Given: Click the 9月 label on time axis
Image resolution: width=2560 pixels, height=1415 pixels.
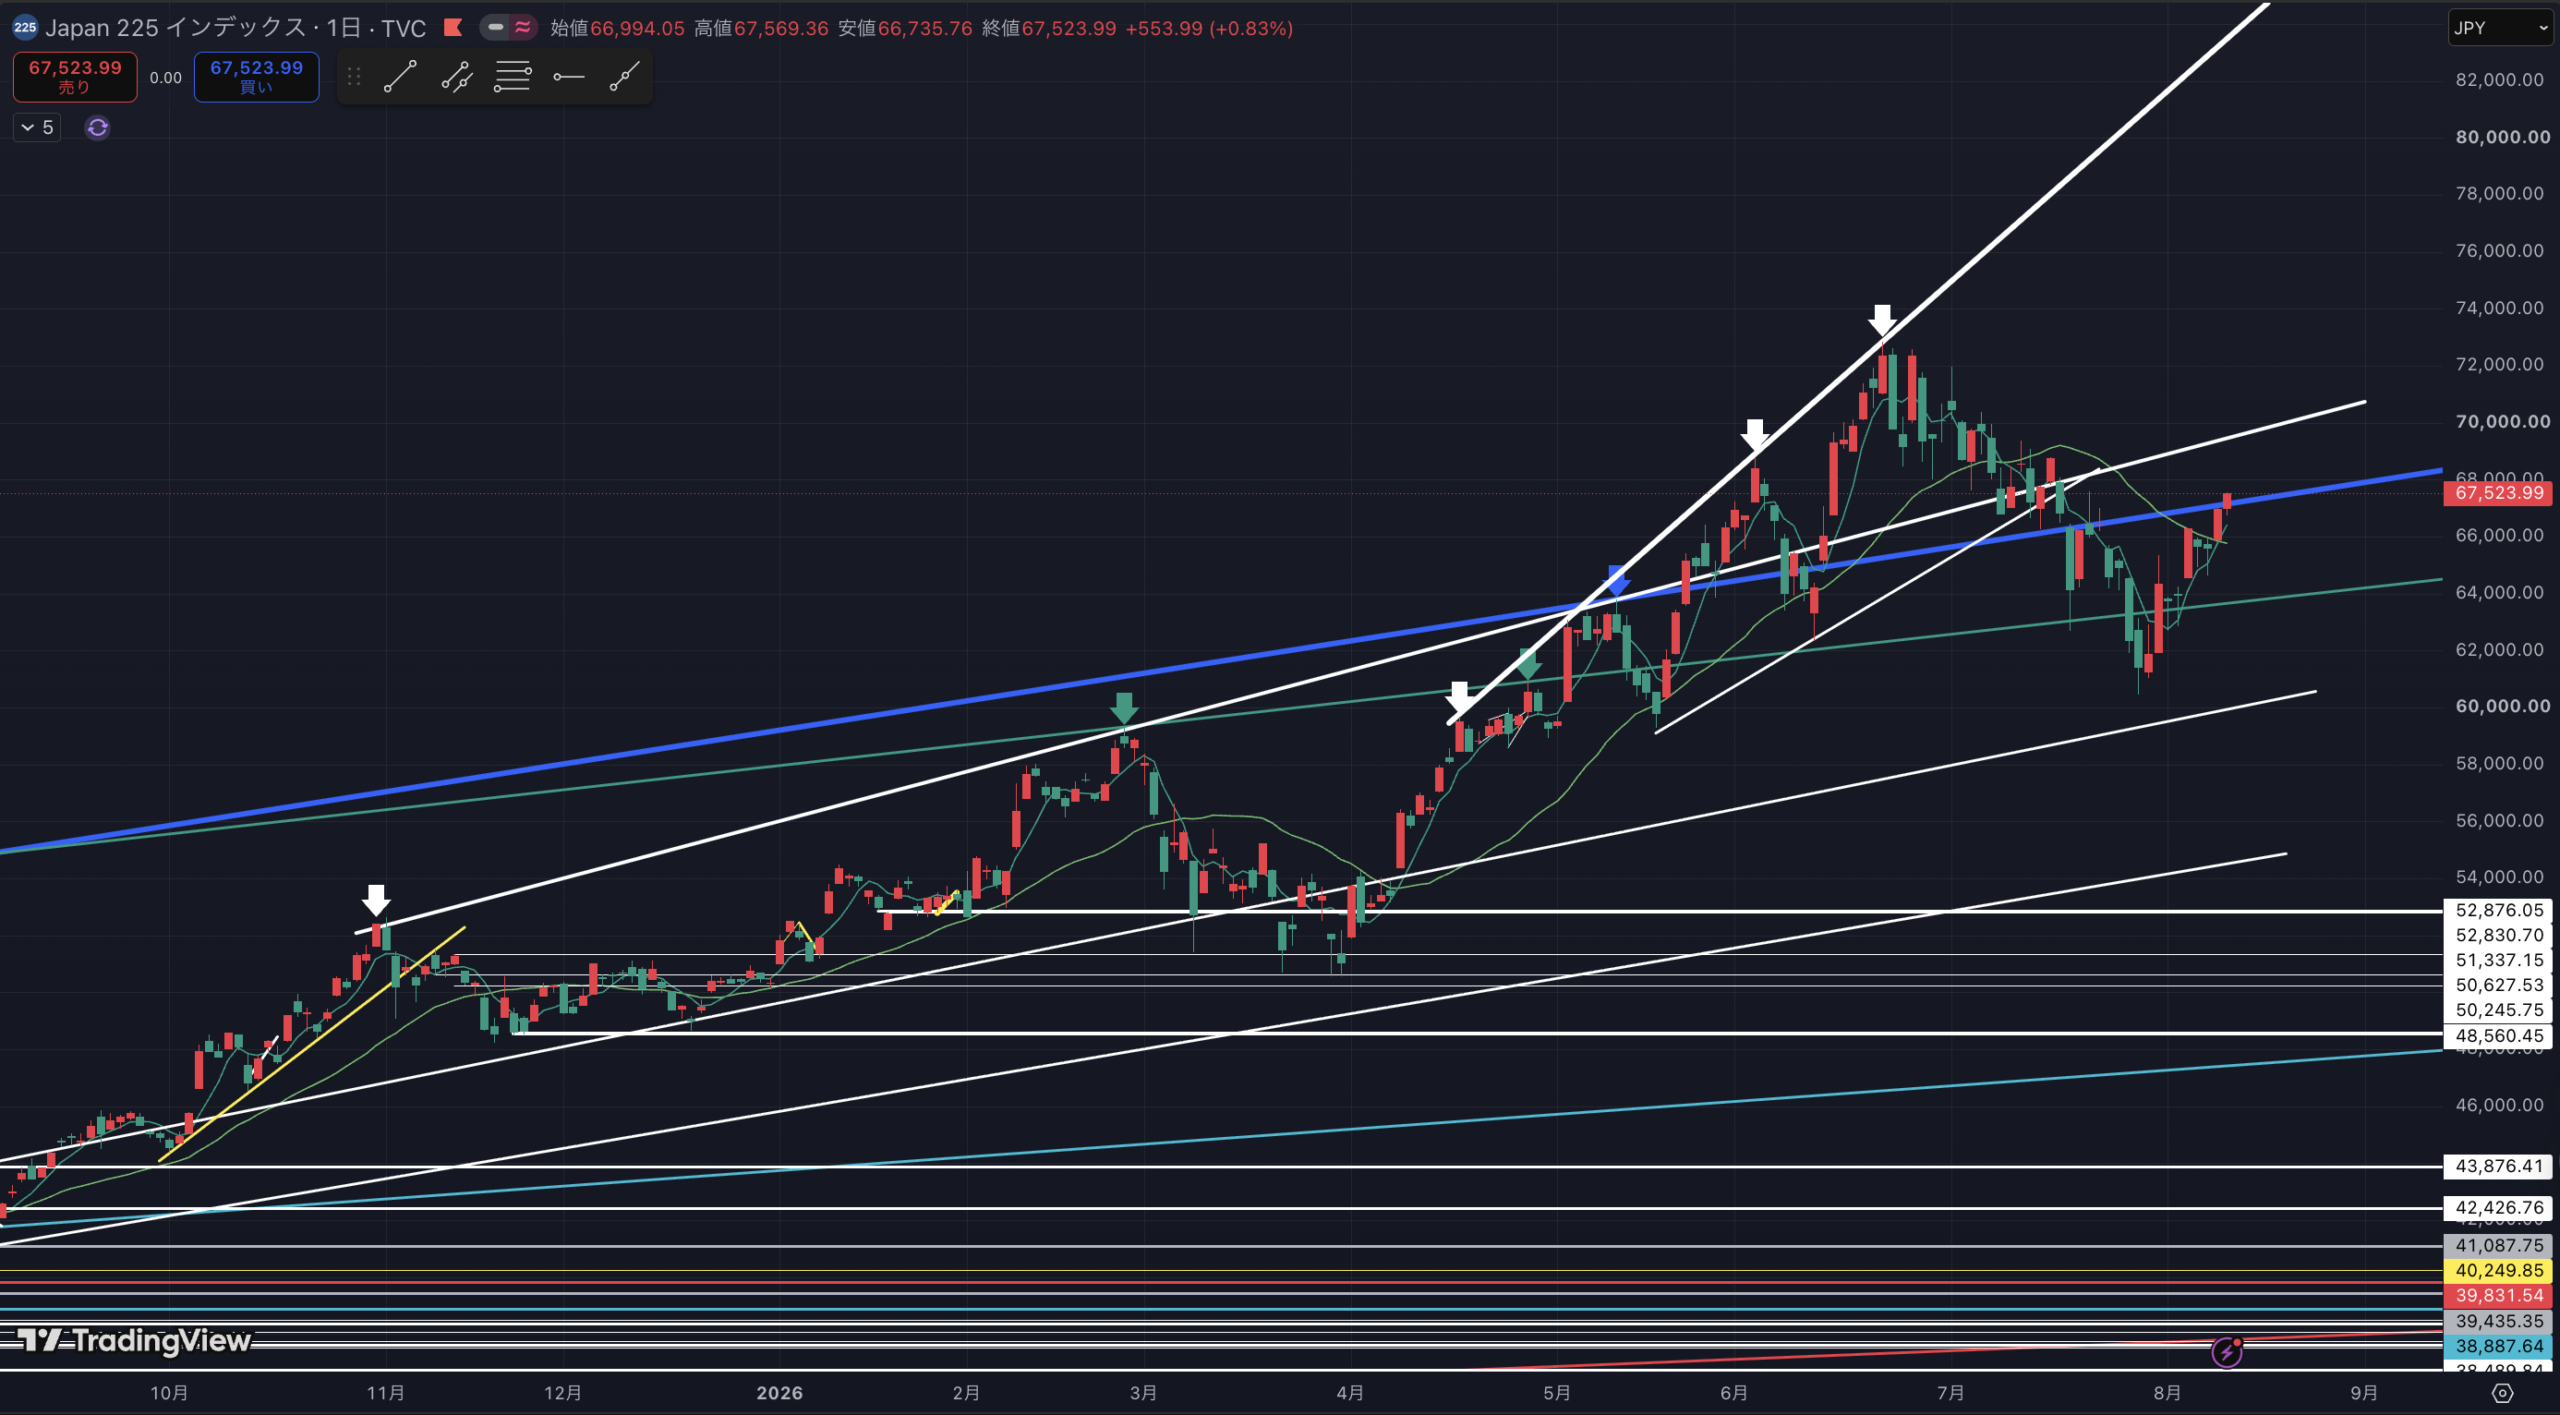Looking at the screenshot, I should [2363, 1393].
